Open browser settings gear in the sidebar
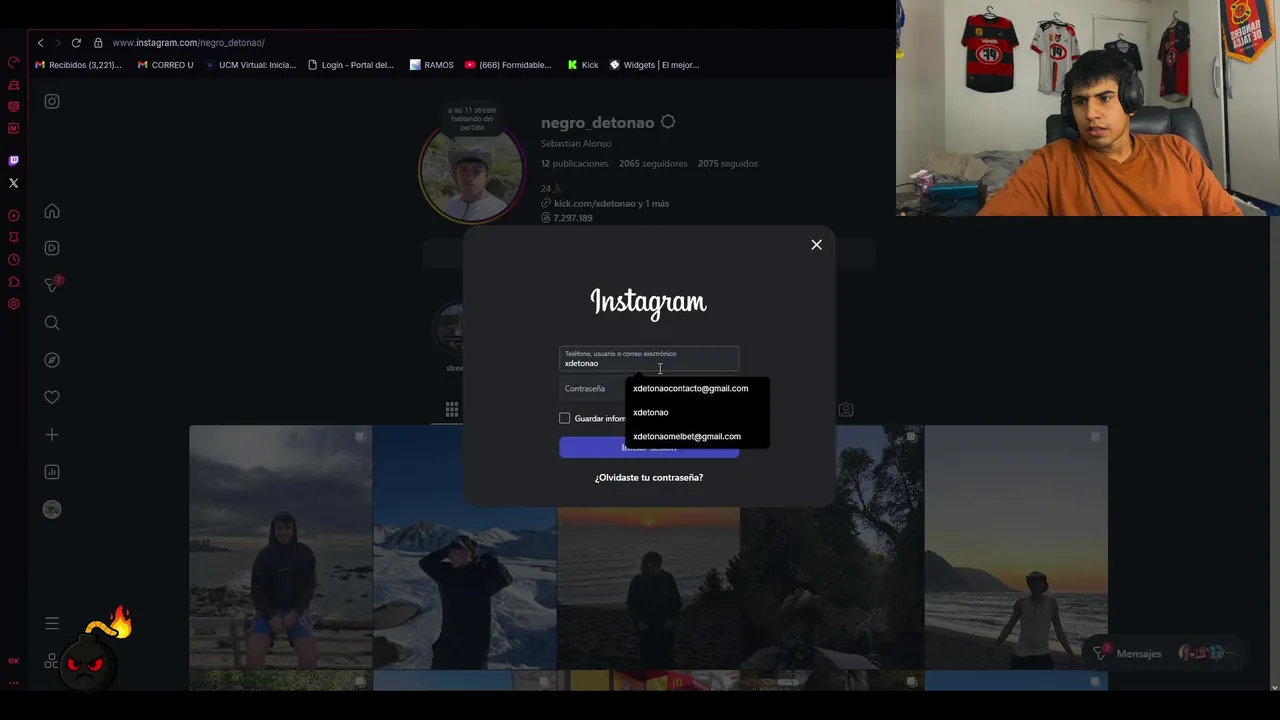Screen dimensions: 1280x720 click(x=14, y=304)
